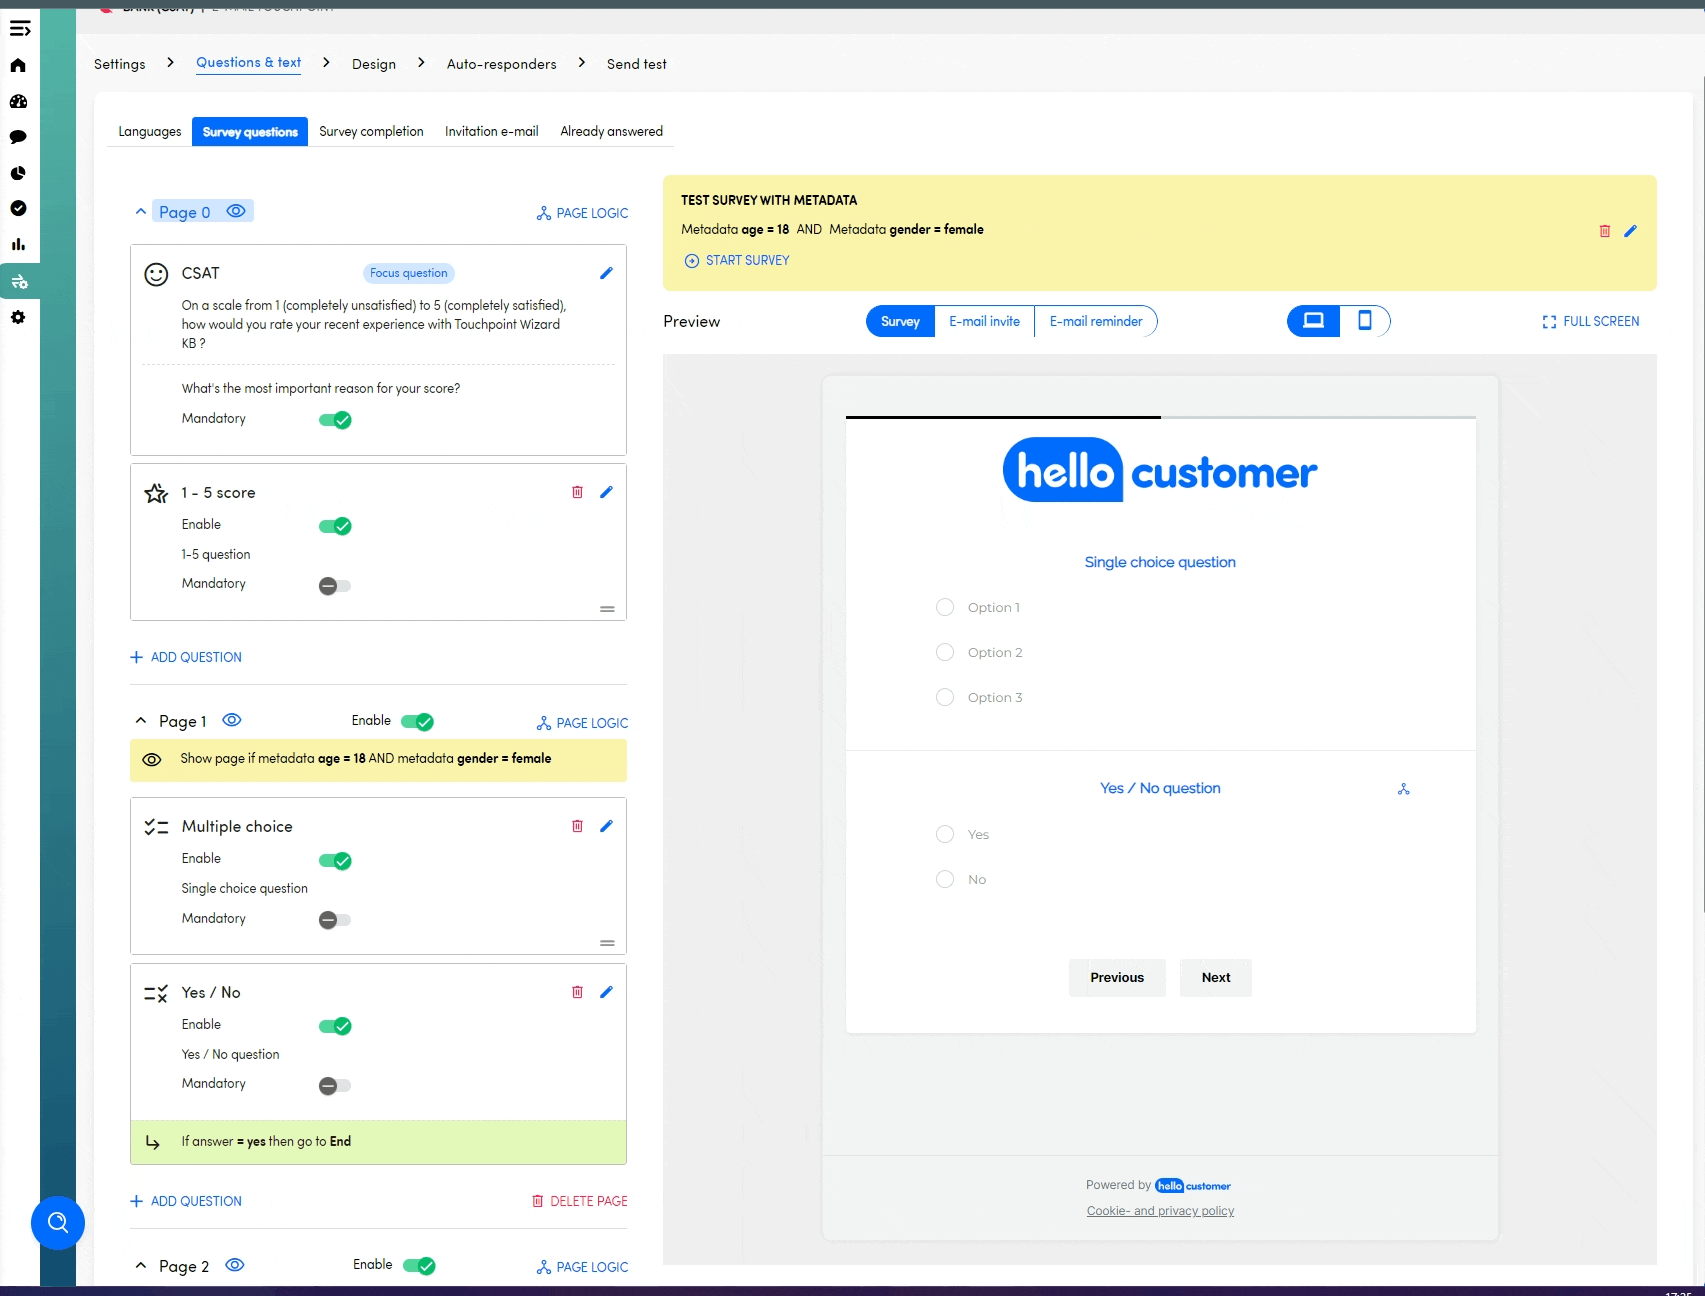
Task: Switch preview to mobile device view
Action: (x=1364, y=321)
